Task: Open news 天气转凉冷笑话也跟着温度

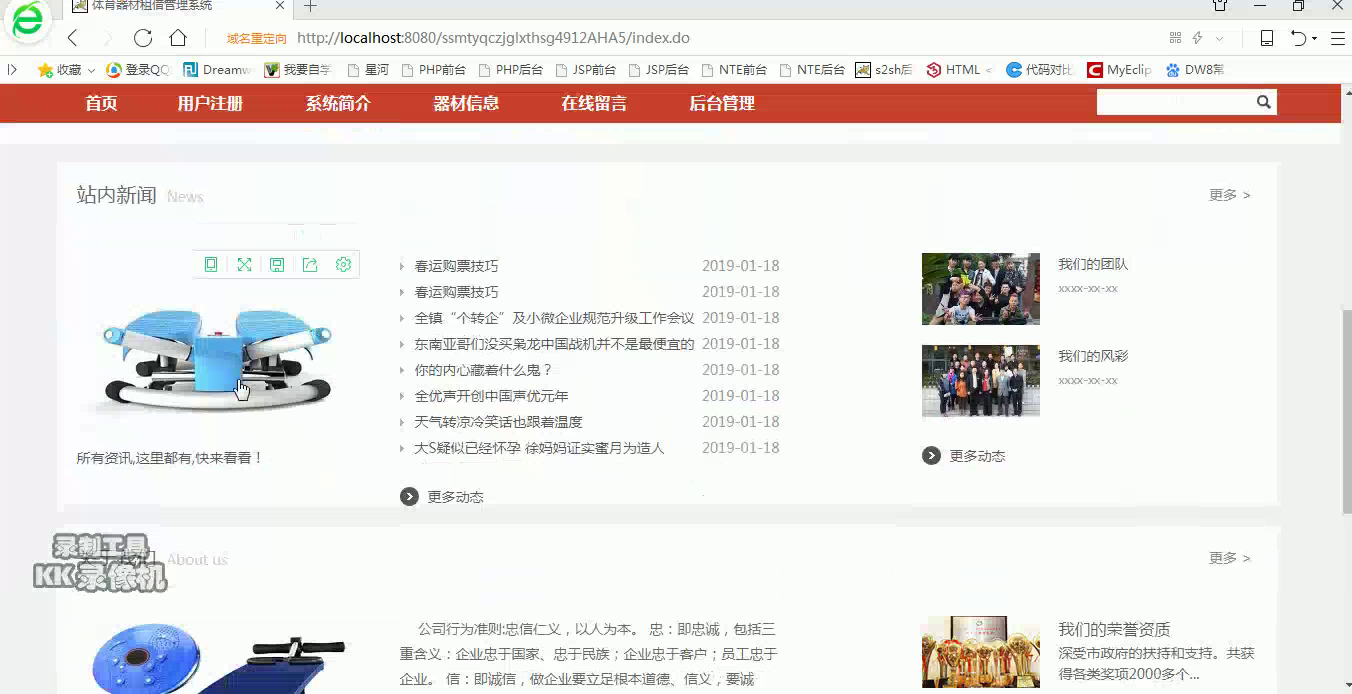Action: (498, 422)
